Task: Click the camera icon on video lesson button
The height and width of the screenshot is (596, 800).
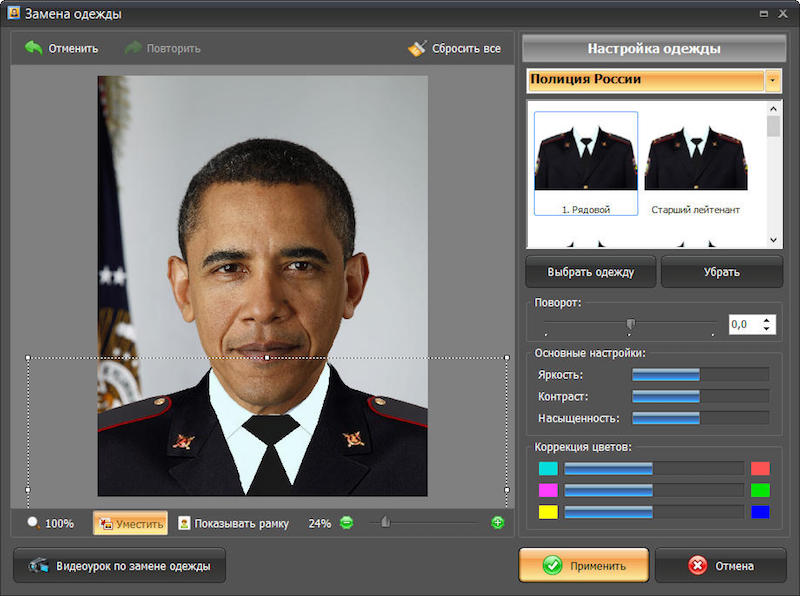Action: (39, 565)
